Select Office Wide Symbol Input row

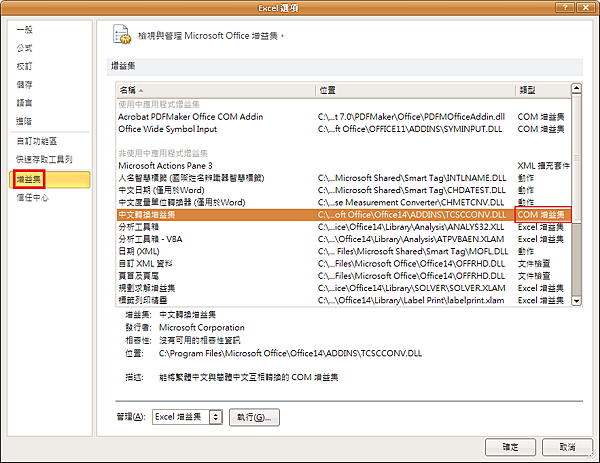coord(344,129)
